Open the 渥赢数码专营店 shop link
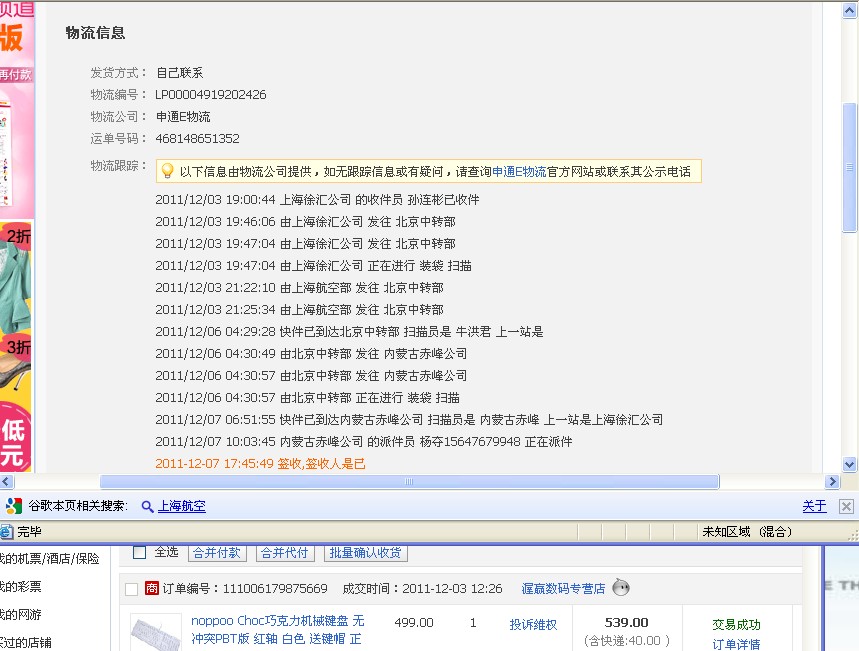 [563, 589]
